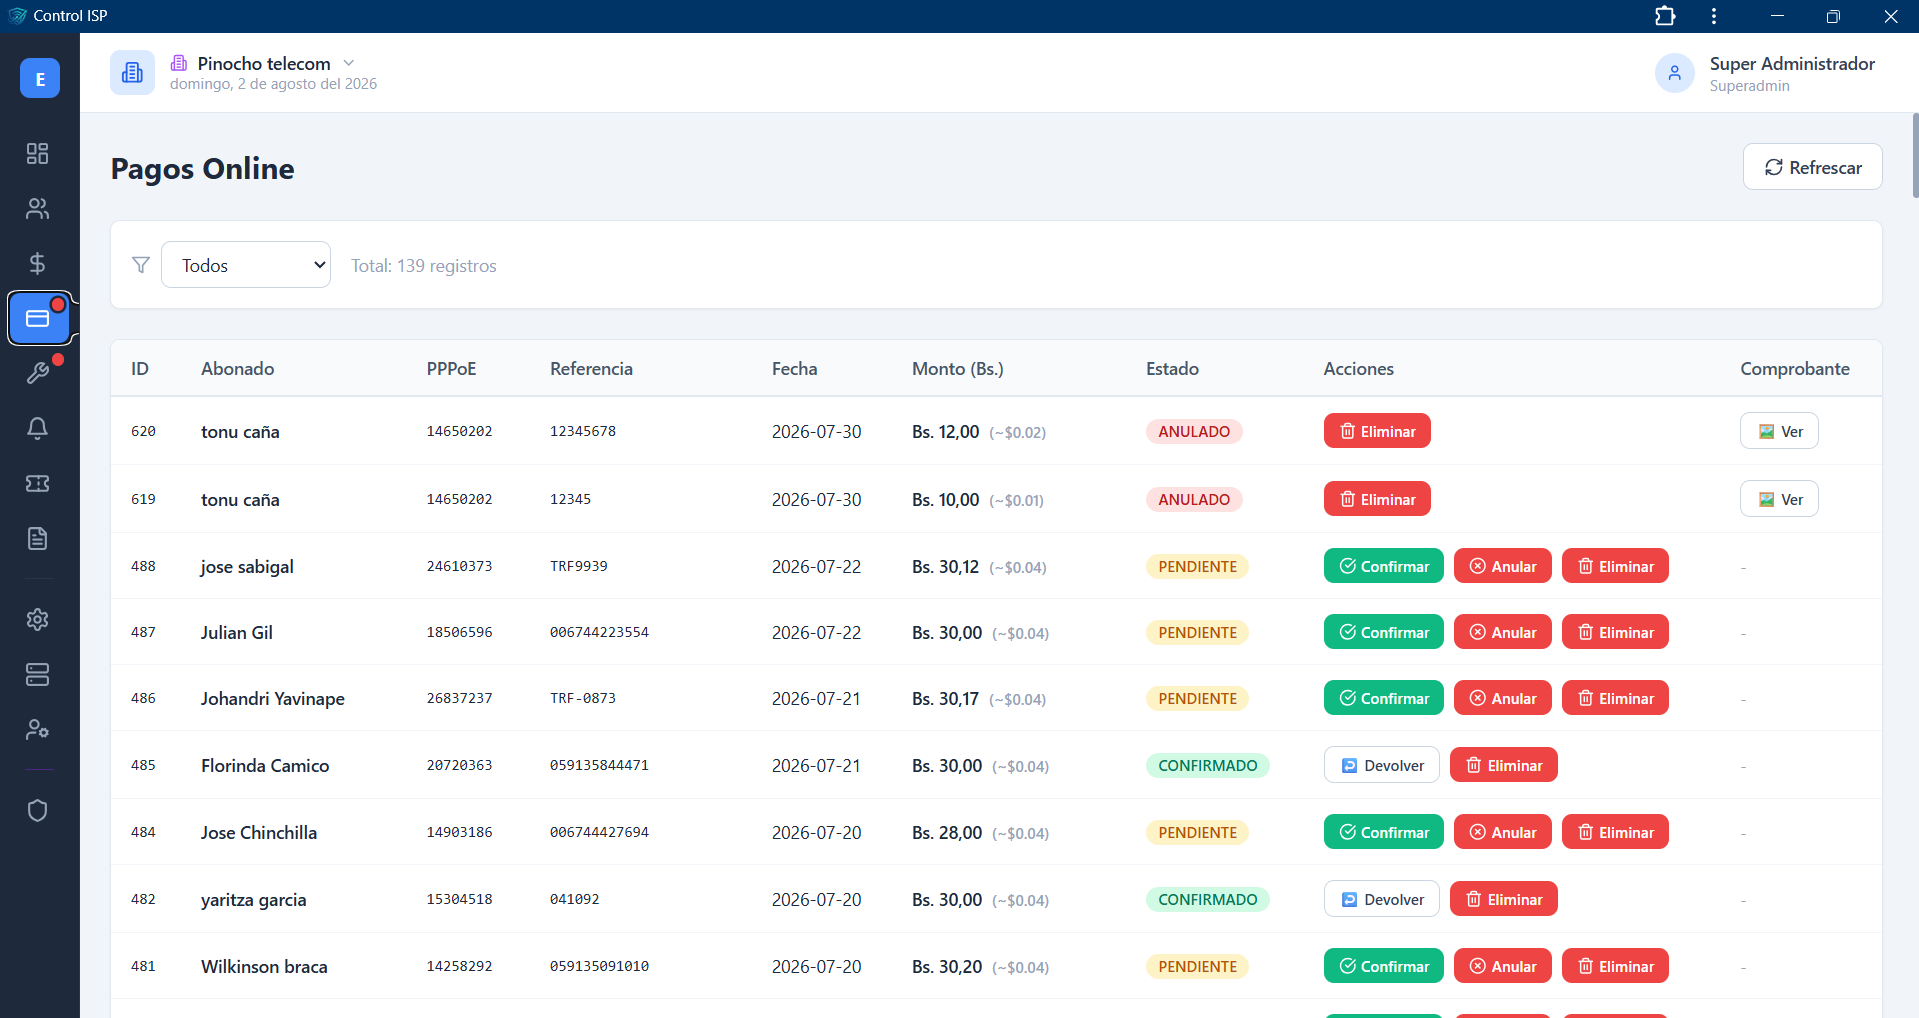Screen dimensions: 1919x1018
Task: Open the dollar sign billing icon
Action: click(37, 263)
